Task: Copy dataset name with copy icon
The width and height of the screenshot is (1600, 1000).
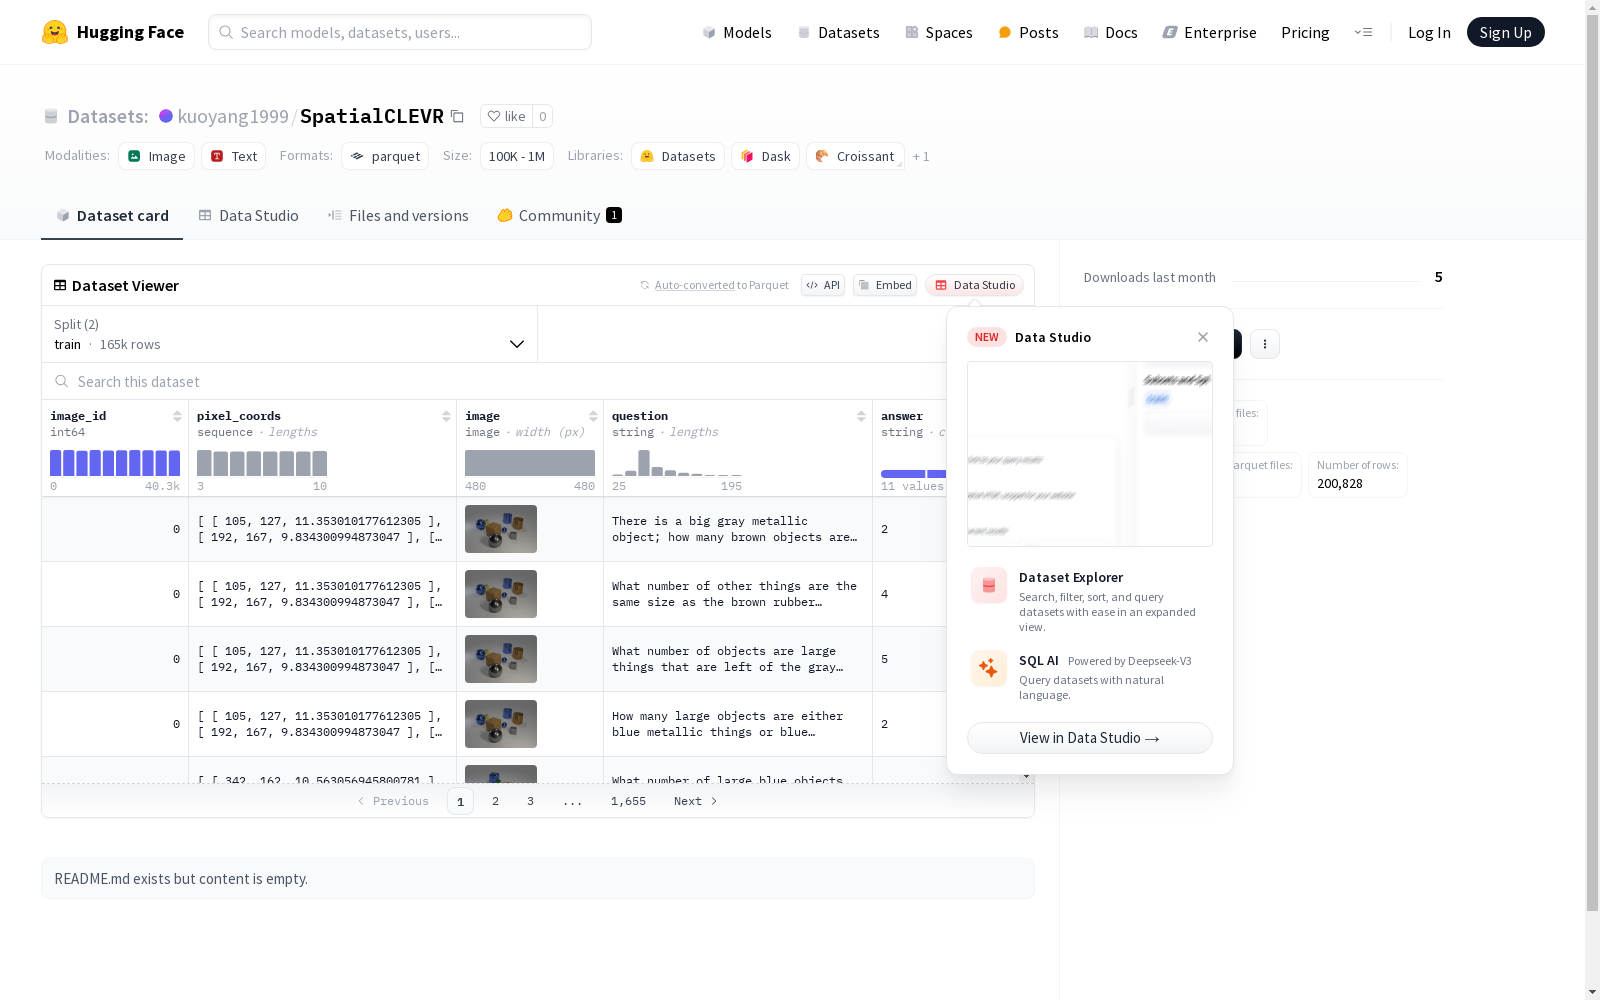Action: pos(457,116)
